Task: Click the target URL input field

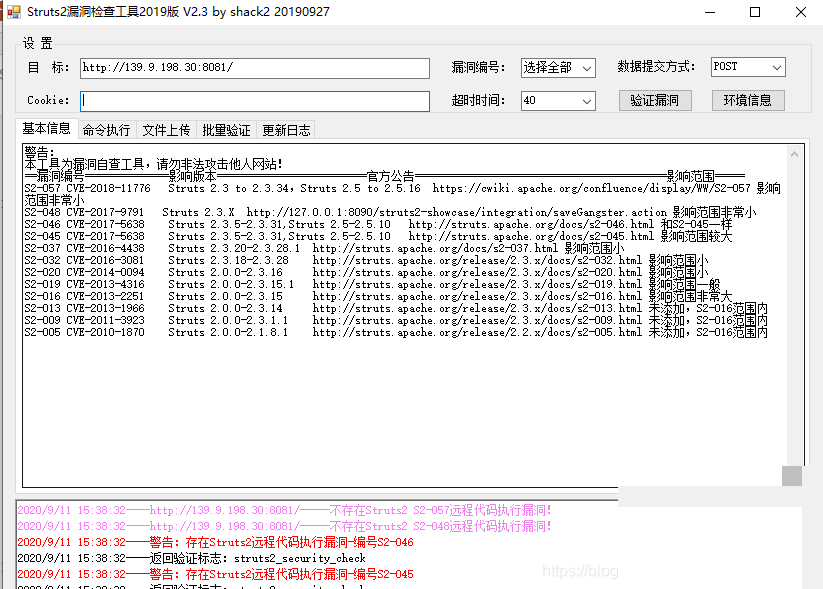Action: tap(255, 68)
